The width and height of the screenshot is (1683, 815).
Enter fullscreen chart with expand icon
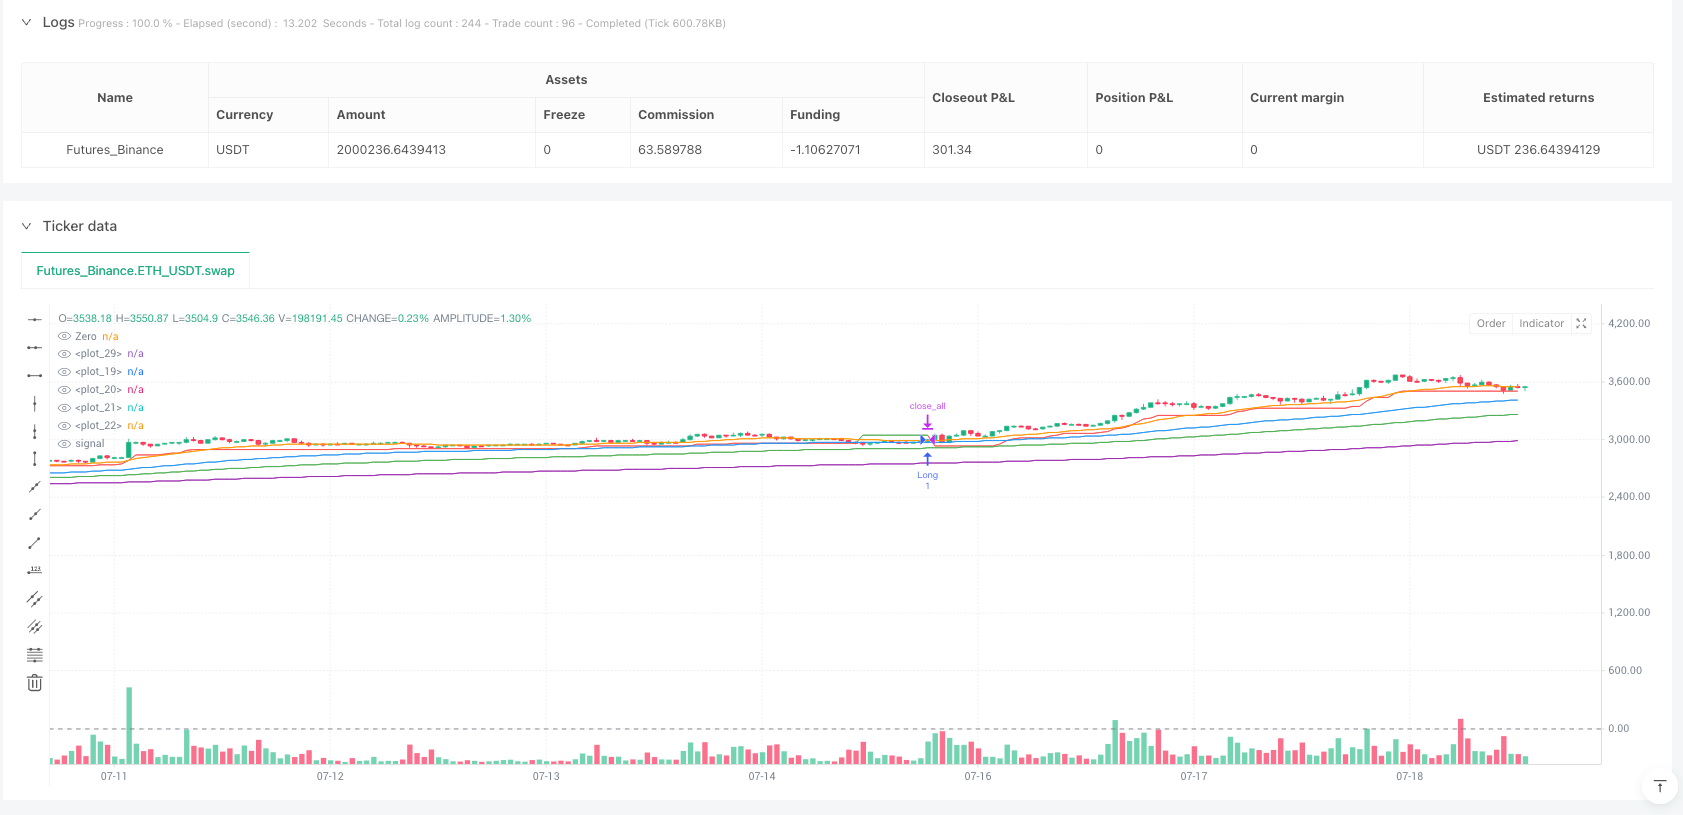[x=1581, y=324]
